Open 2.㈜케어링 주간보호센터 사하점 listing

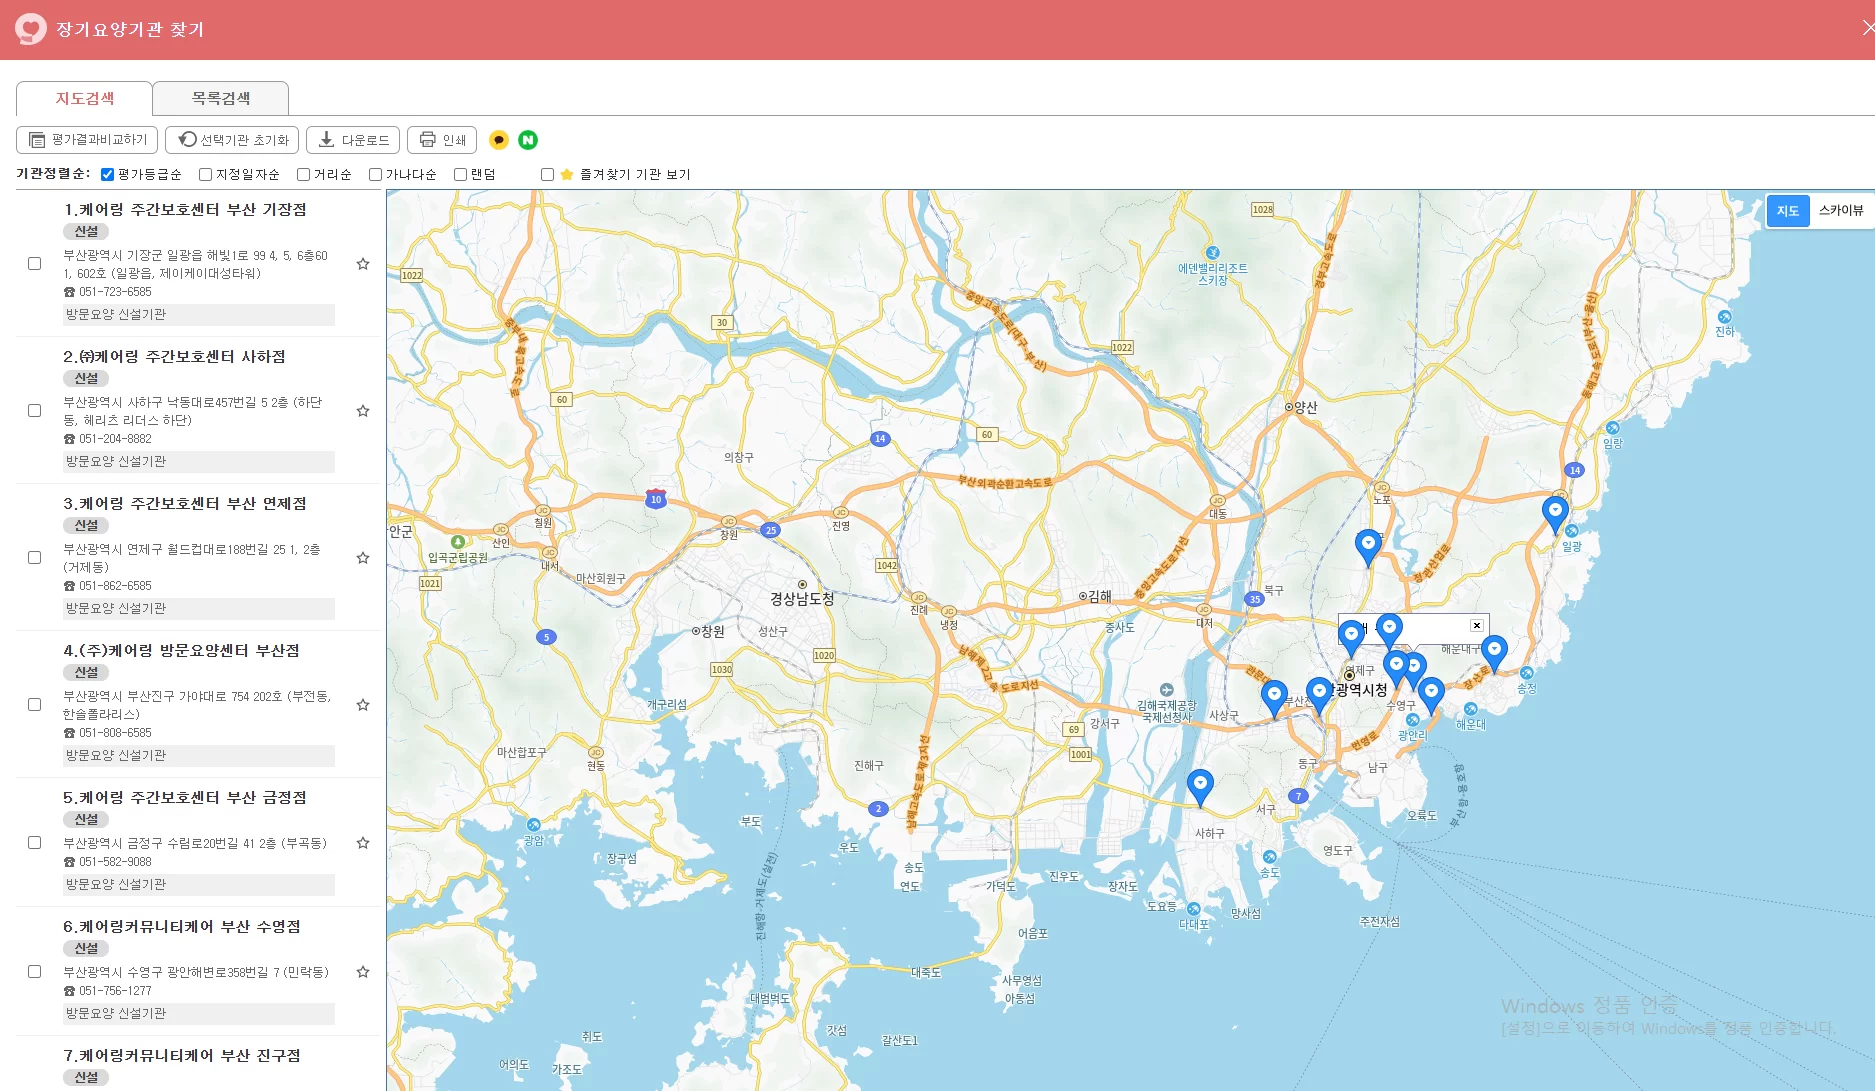(x=175, y=357)
